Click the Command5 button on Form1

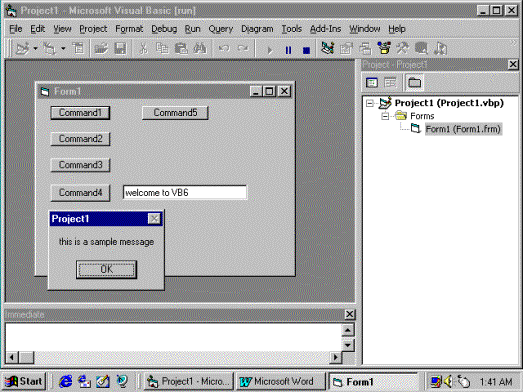point(175,113)
